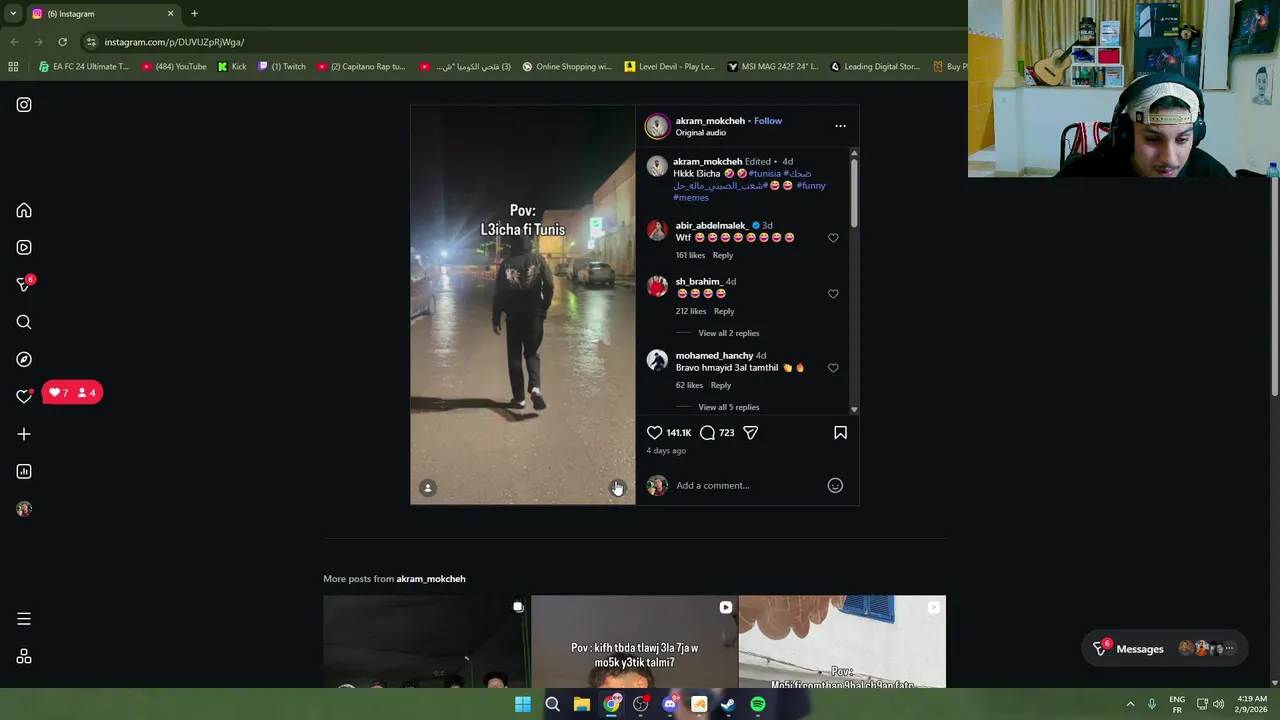Open the Pov kifh tbda tlawj post thumbnail

pos(634,642)
